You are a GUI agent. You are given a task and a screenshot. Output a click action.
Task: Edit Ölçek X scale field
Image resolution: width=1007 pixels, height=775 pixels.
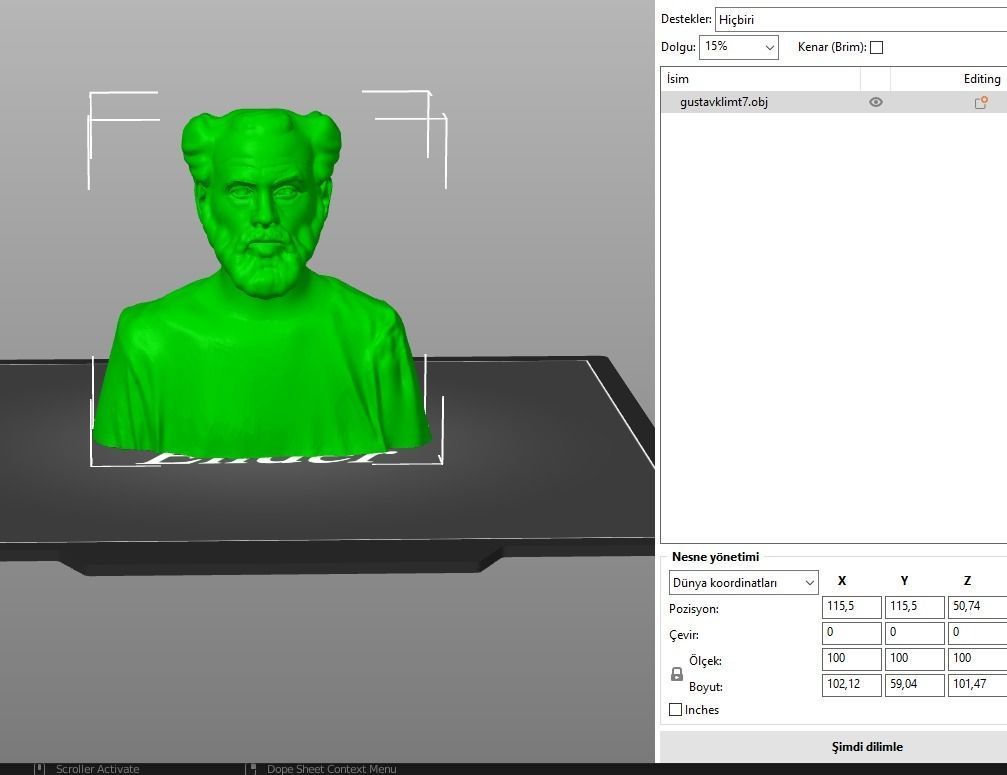coord(852,659)
